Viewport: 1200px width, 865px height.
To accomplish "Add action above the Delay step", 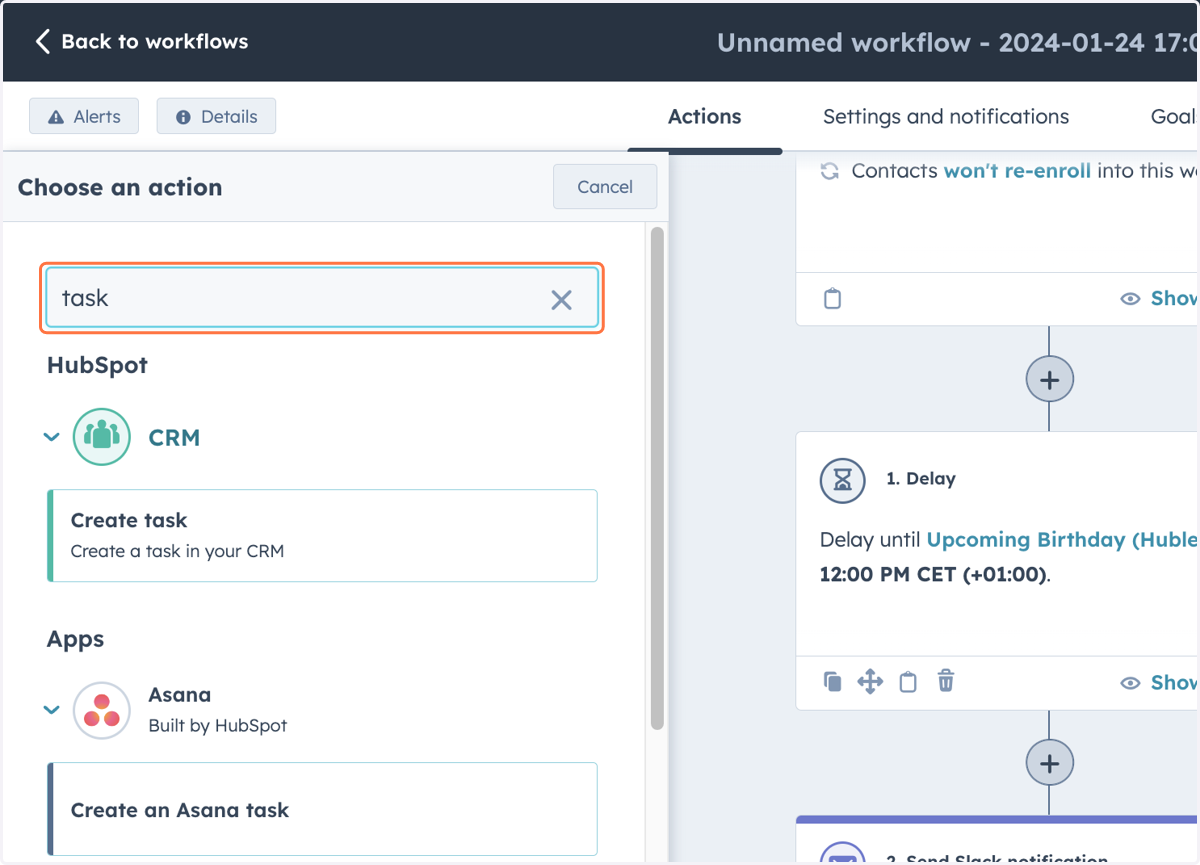I will point(1049,380).
